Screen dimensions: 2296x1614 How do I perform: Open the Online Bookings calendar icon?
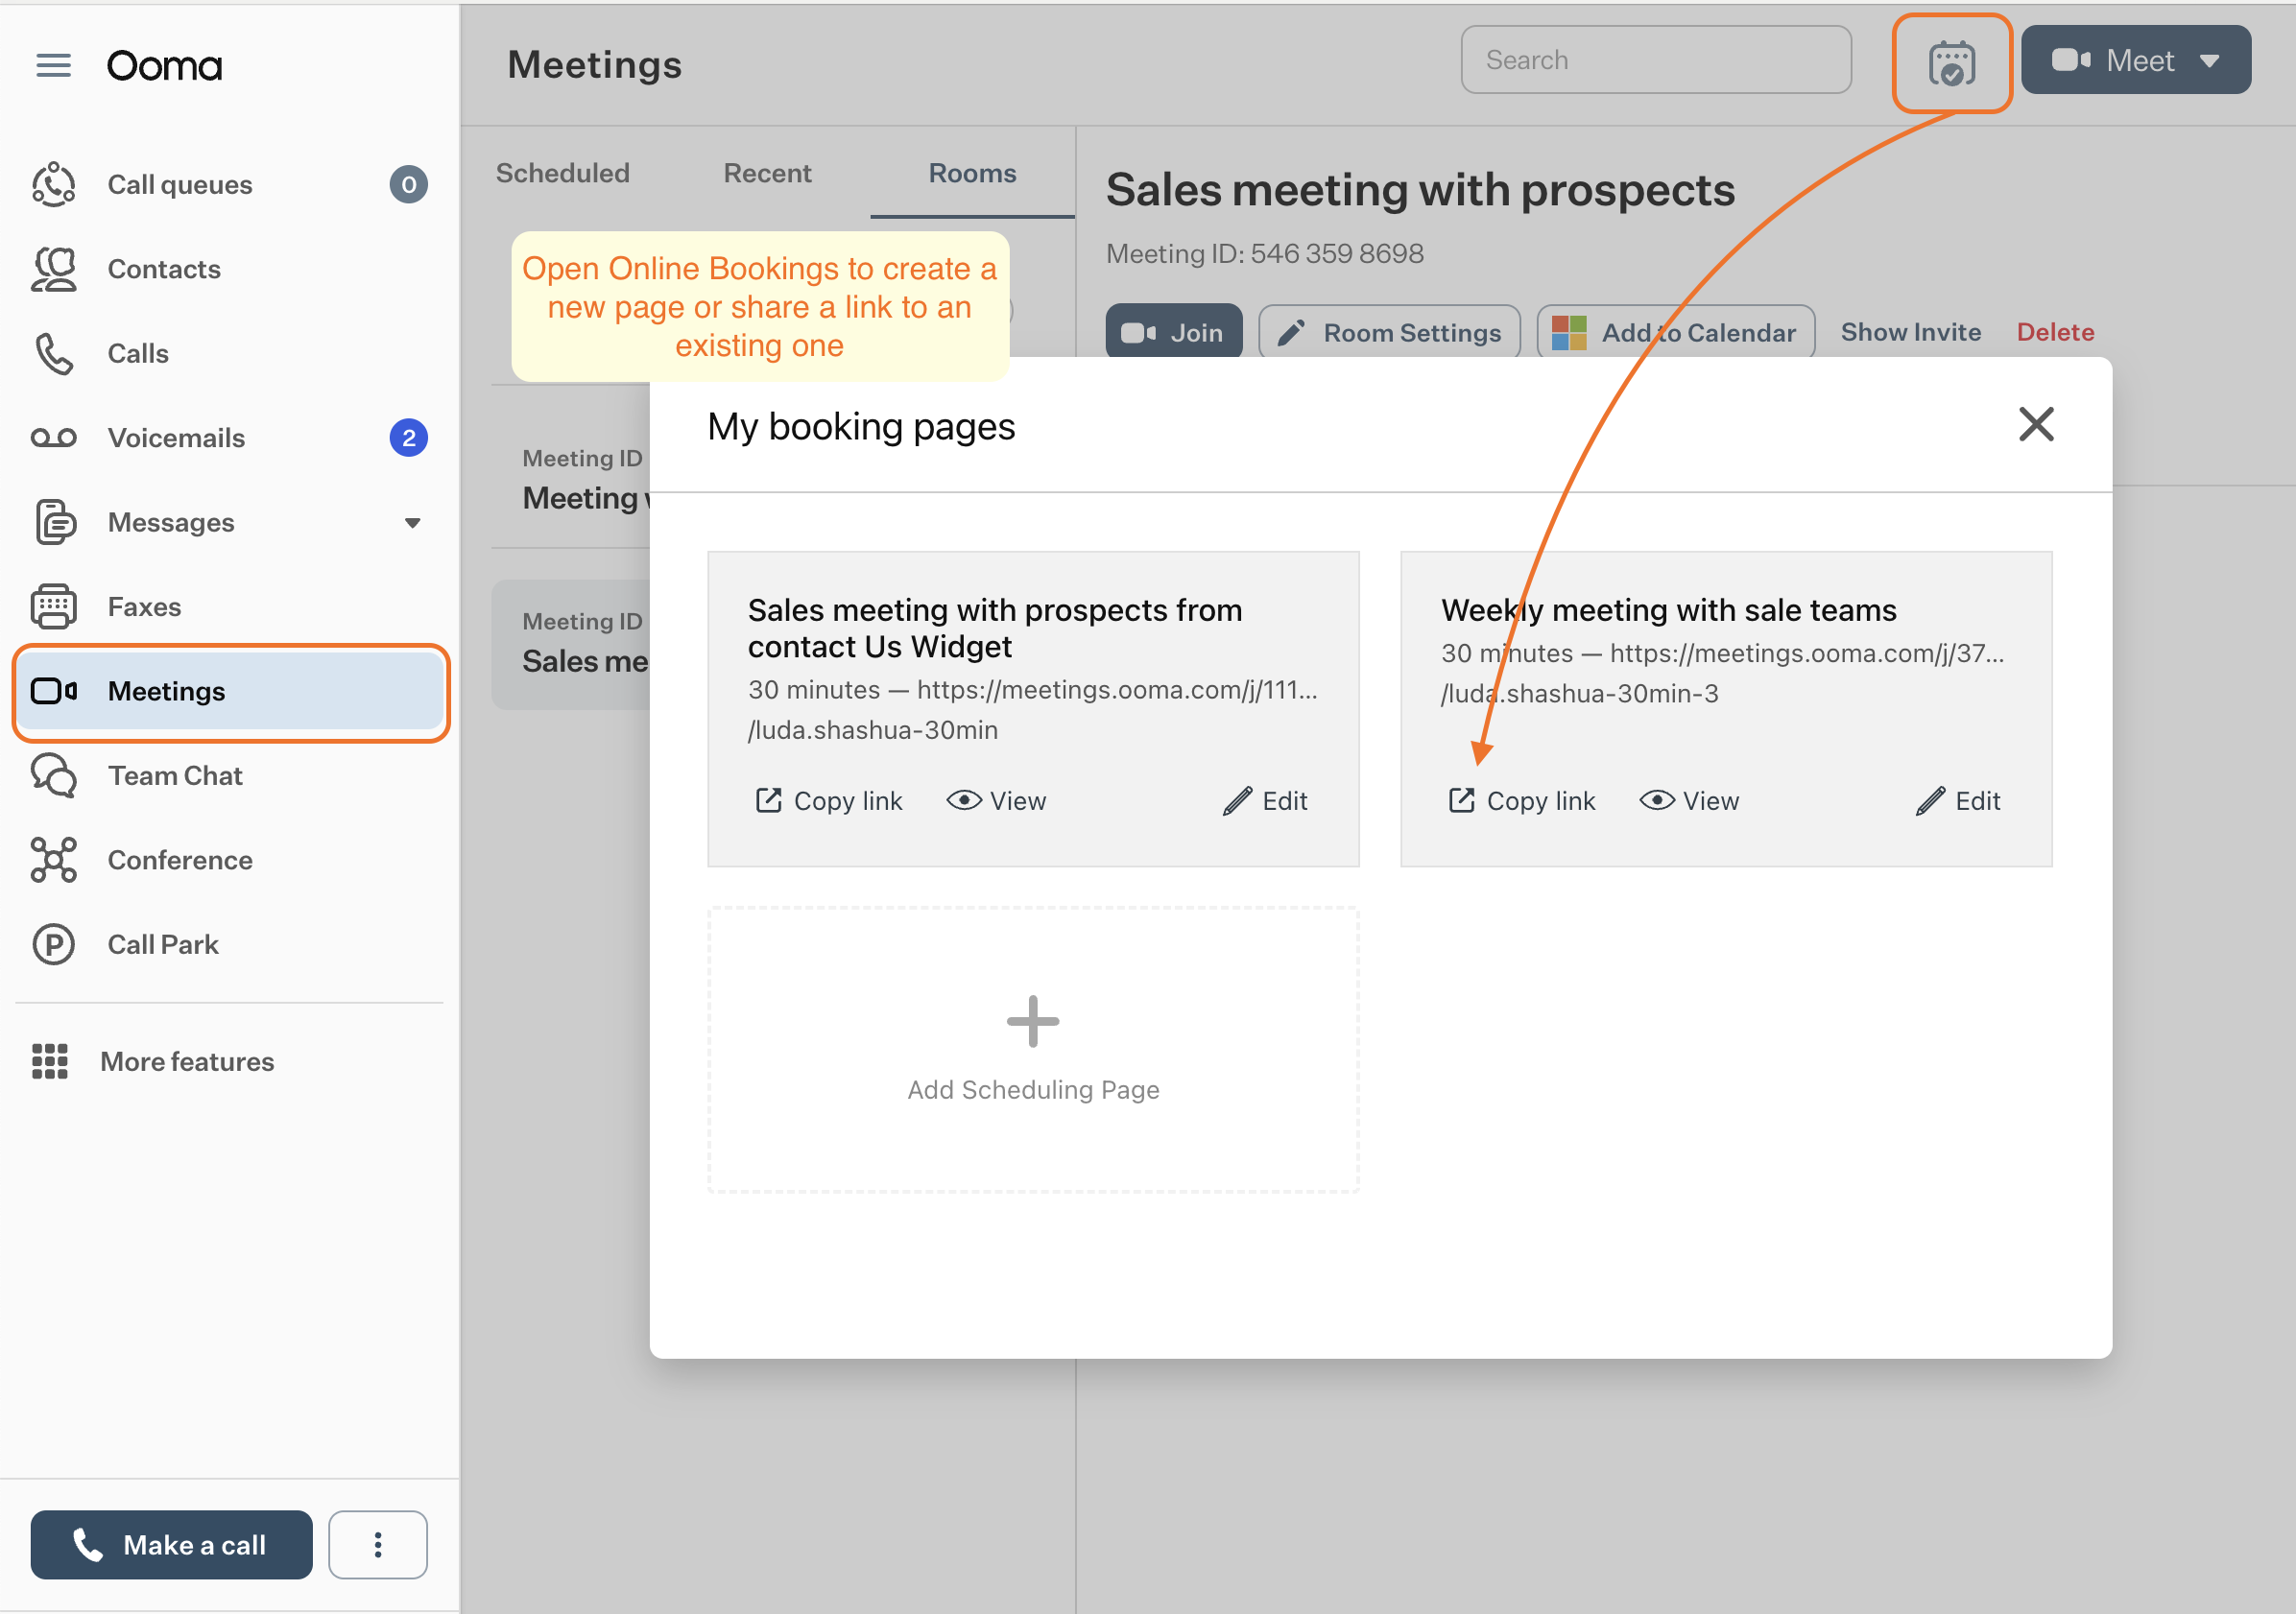[x=1950, y=63]
